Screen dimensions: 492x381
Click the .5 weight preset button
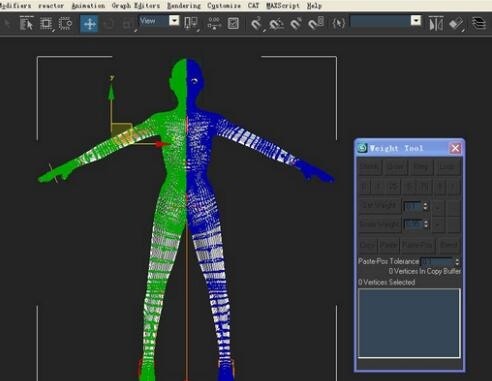click(409, 187)
